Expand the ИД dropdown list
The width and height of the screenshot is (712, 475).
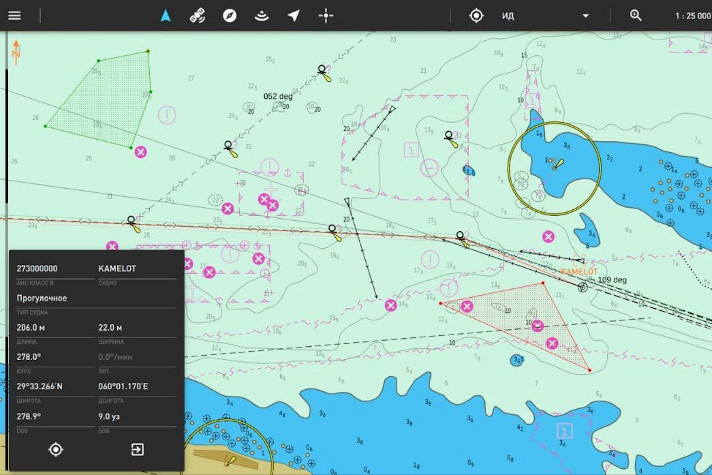(585, 16)
